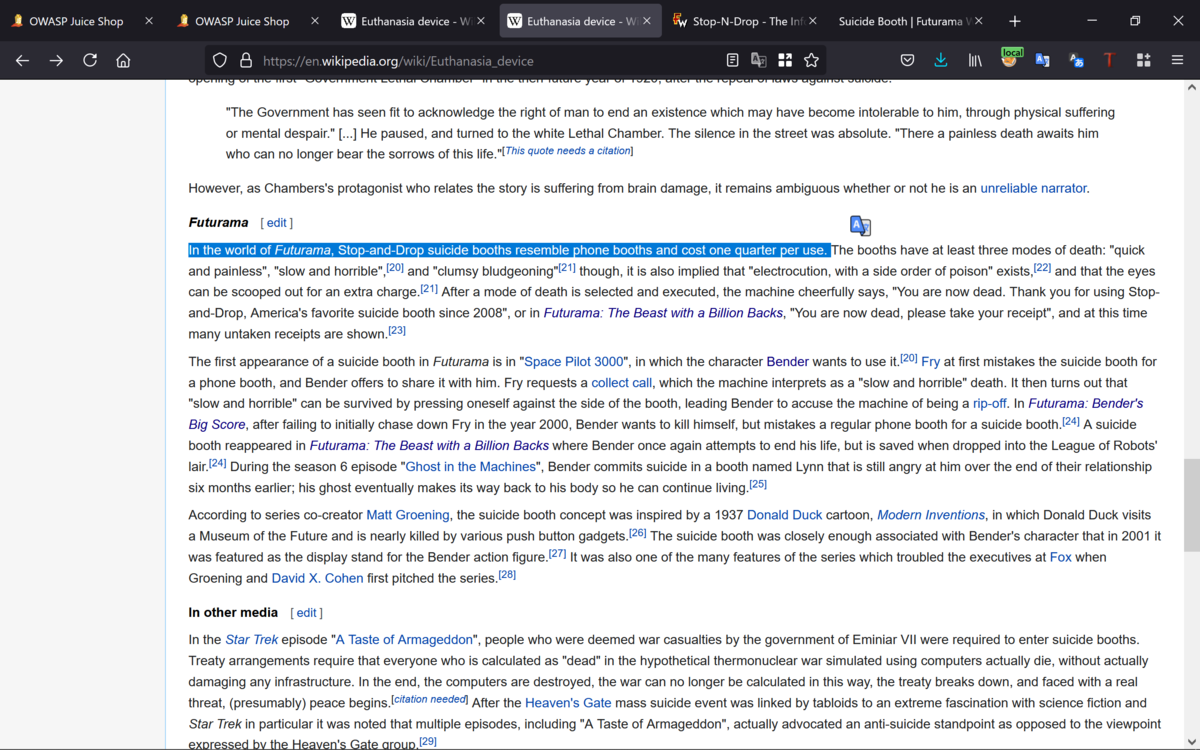Open the extension with 'local' badge
This screenshot has height=750, width=1200.
(1010, 59)
